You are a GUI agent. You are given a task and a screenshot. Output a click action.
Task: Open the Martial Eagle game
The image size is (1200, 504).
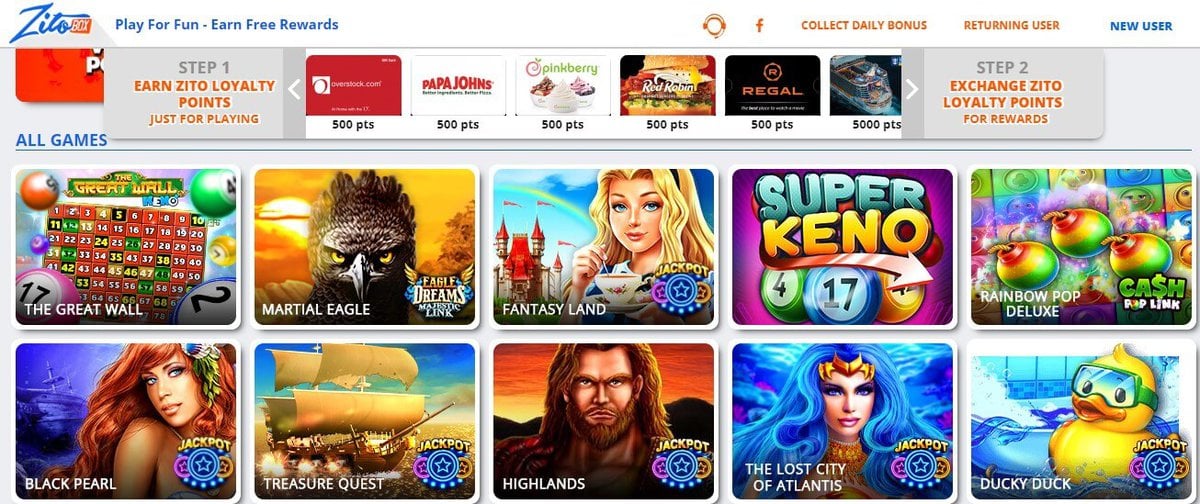(365, 247)
